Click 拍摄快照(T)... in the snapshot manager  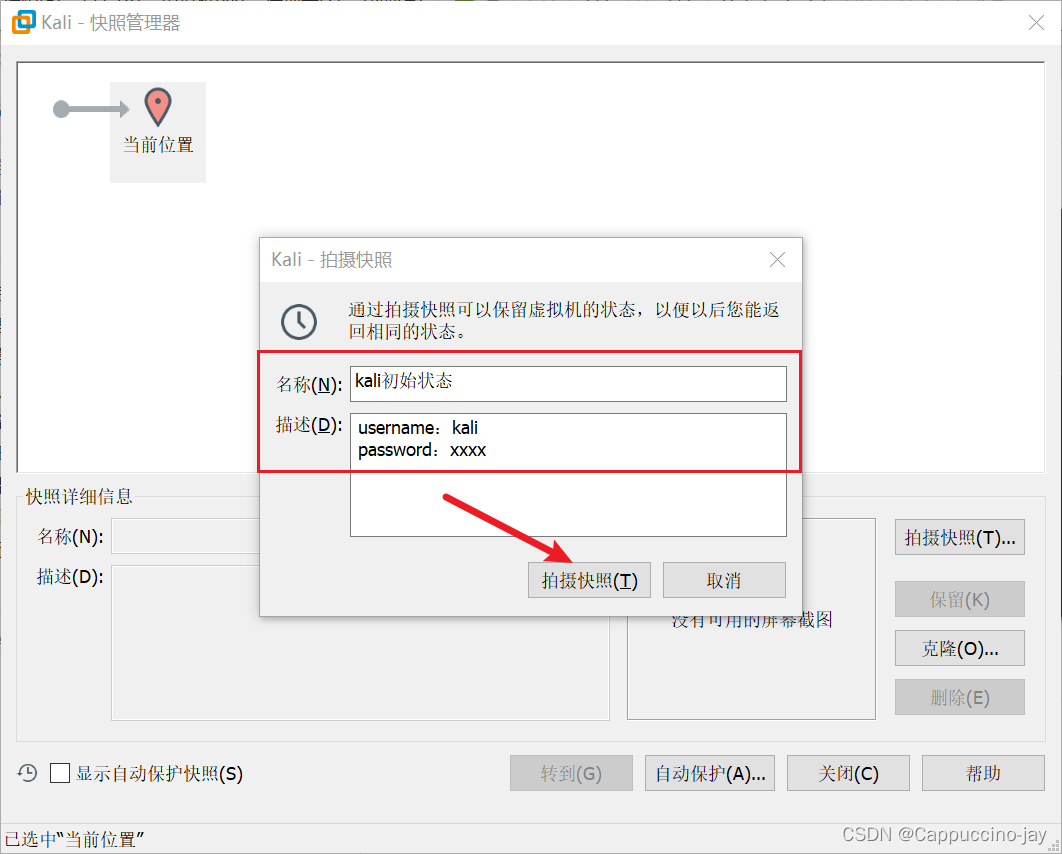pos(960,537)
